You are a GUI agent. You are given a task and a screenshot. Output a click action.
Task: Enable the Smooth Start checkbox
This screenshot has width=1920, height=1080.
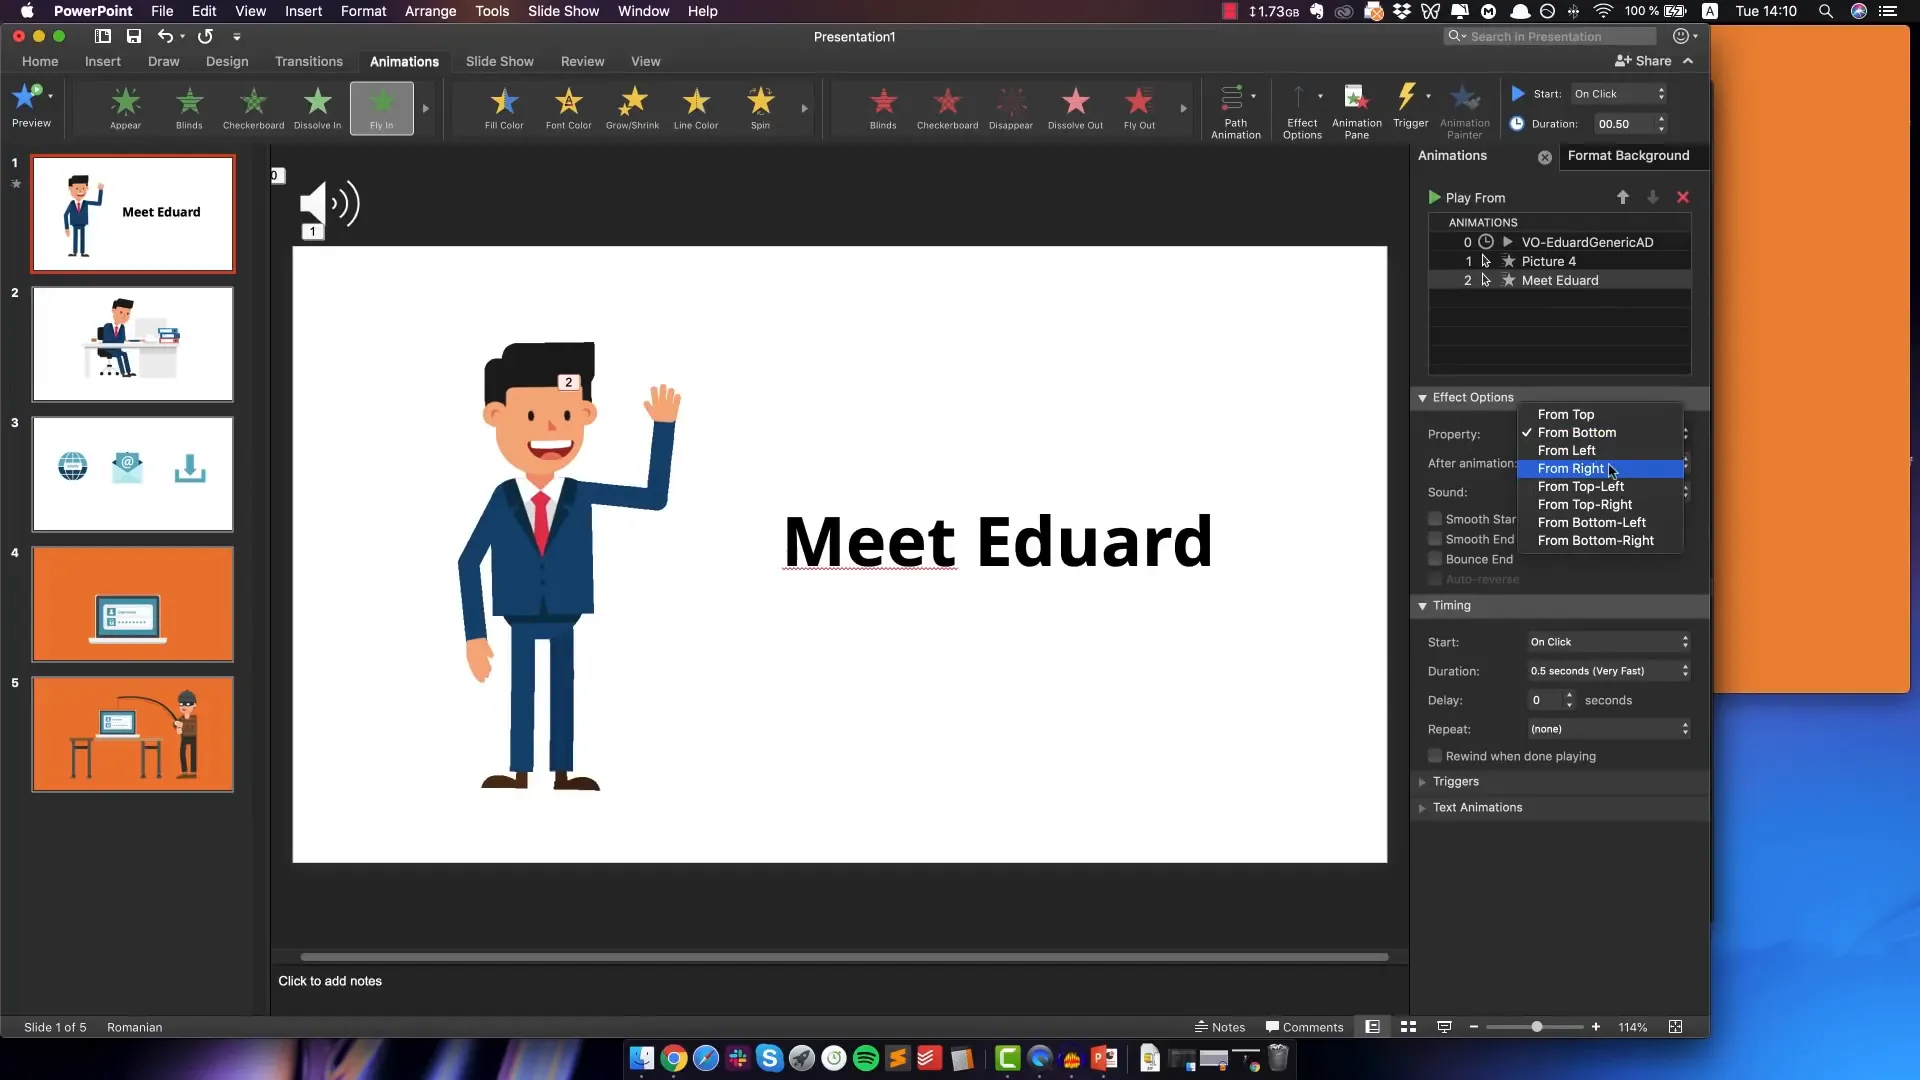(1435, 519)
